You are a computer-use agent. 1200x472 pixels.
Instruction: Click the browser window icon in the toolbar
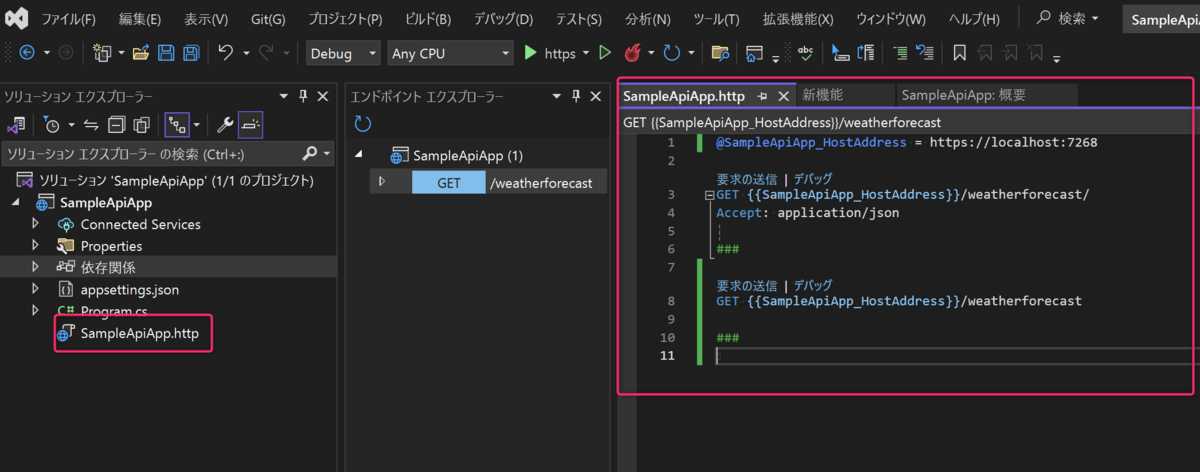753,53
